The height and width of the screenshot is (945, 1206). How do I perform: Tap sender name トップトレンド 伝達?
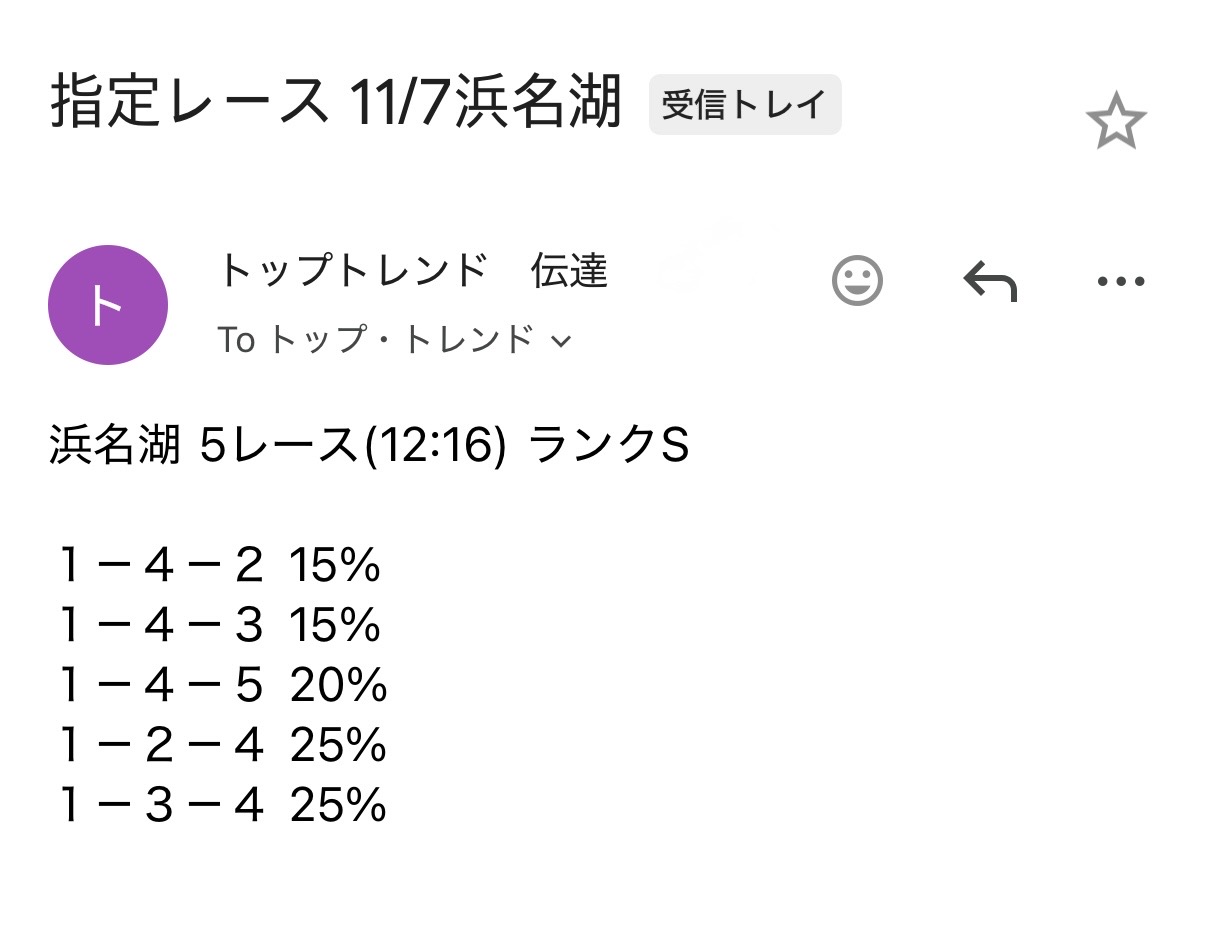coord(412,272)
